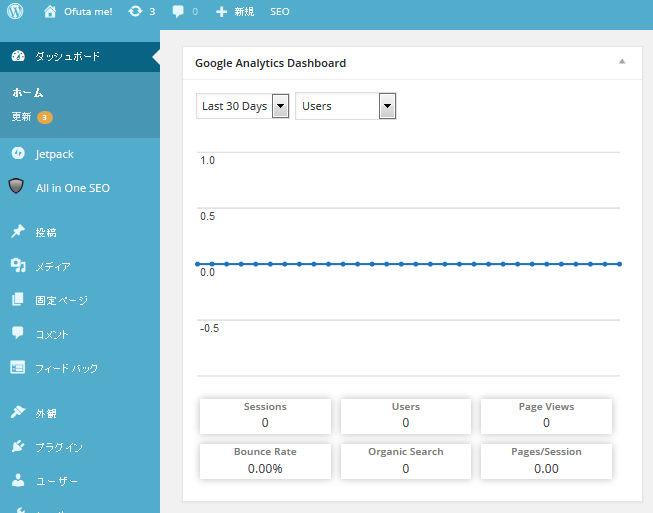The width and height of the screenshot is (653, 513).
Task: Click the plus icon for 新規
Action: click(222, 12)
